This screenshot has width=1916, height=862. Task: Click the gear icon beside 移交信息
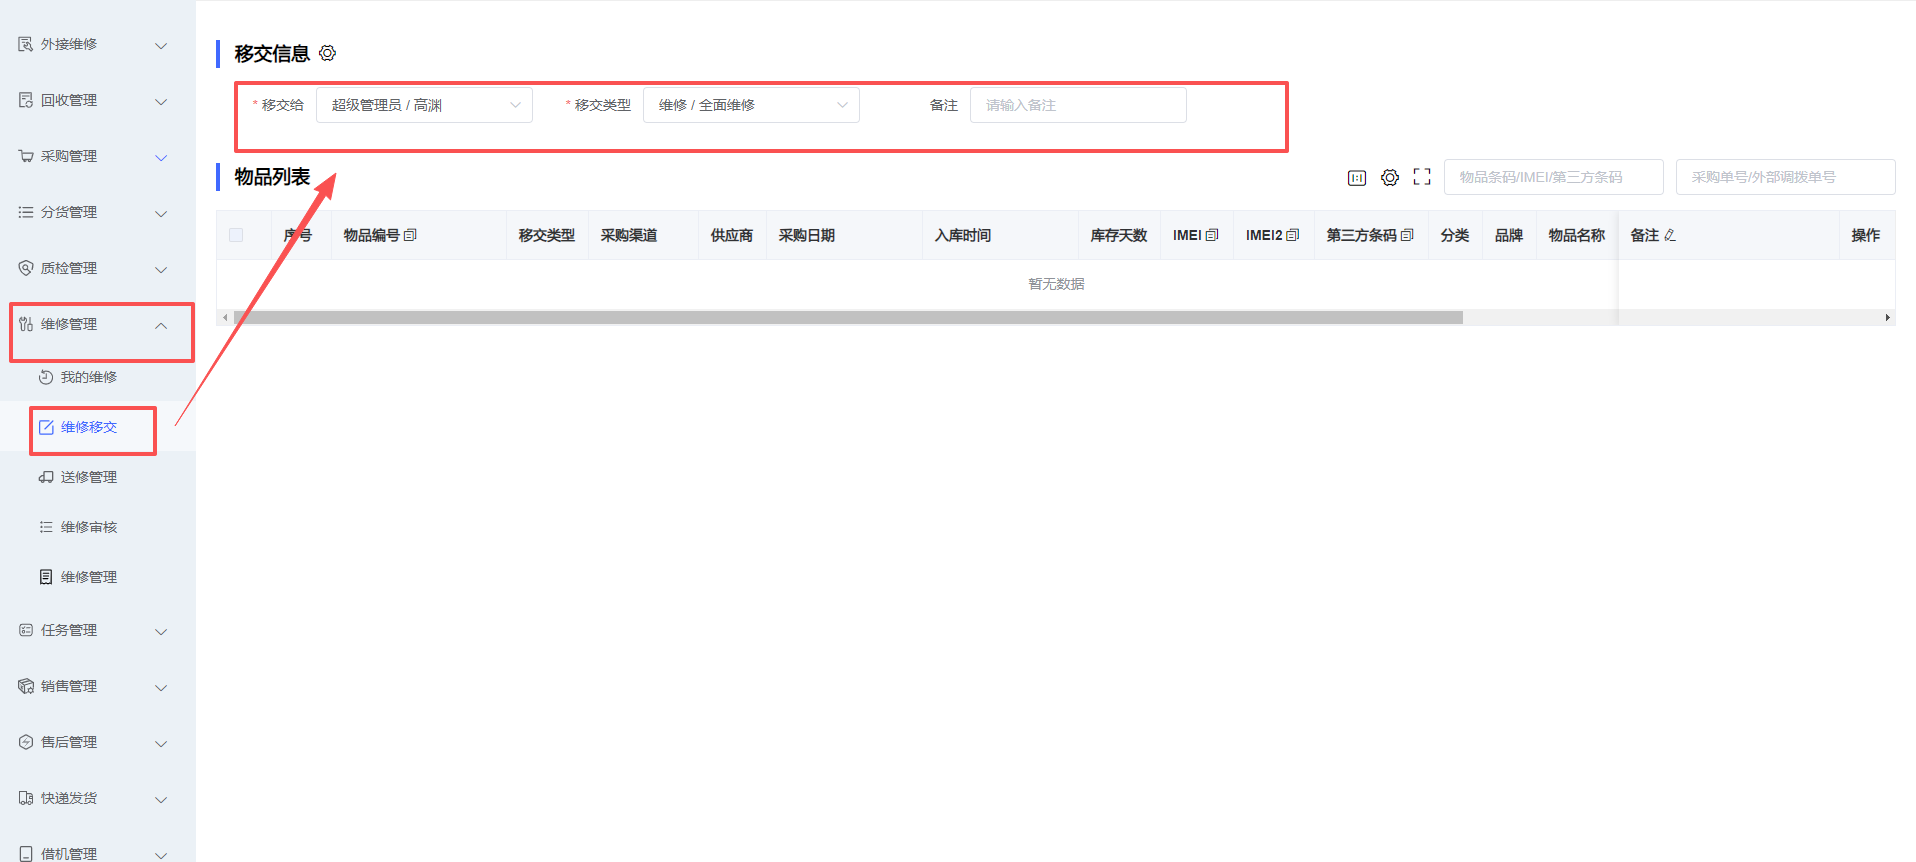coord(327,53)
